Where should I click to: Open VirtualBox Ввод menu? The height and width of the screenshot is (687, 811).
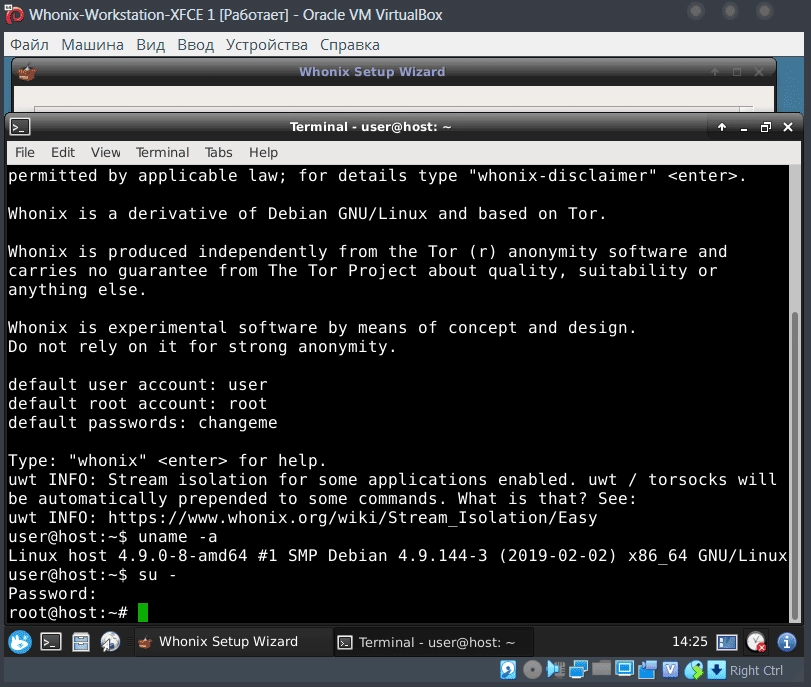(x=196, y=45)
